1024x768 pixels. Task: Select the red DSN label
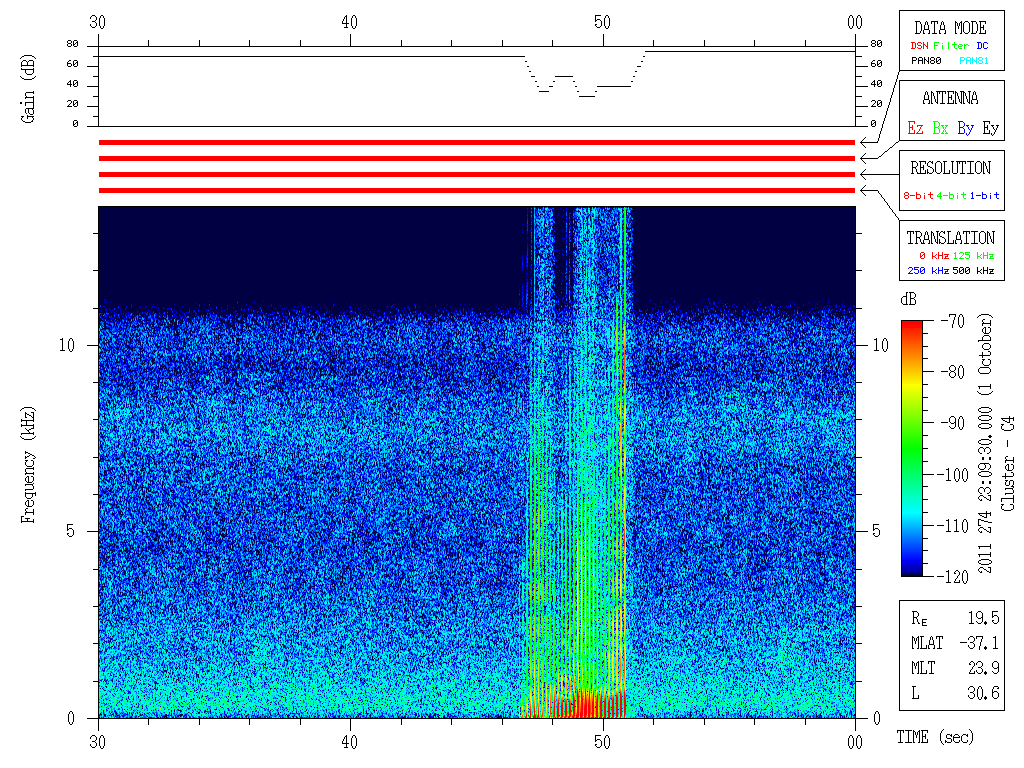coord(919,46)
